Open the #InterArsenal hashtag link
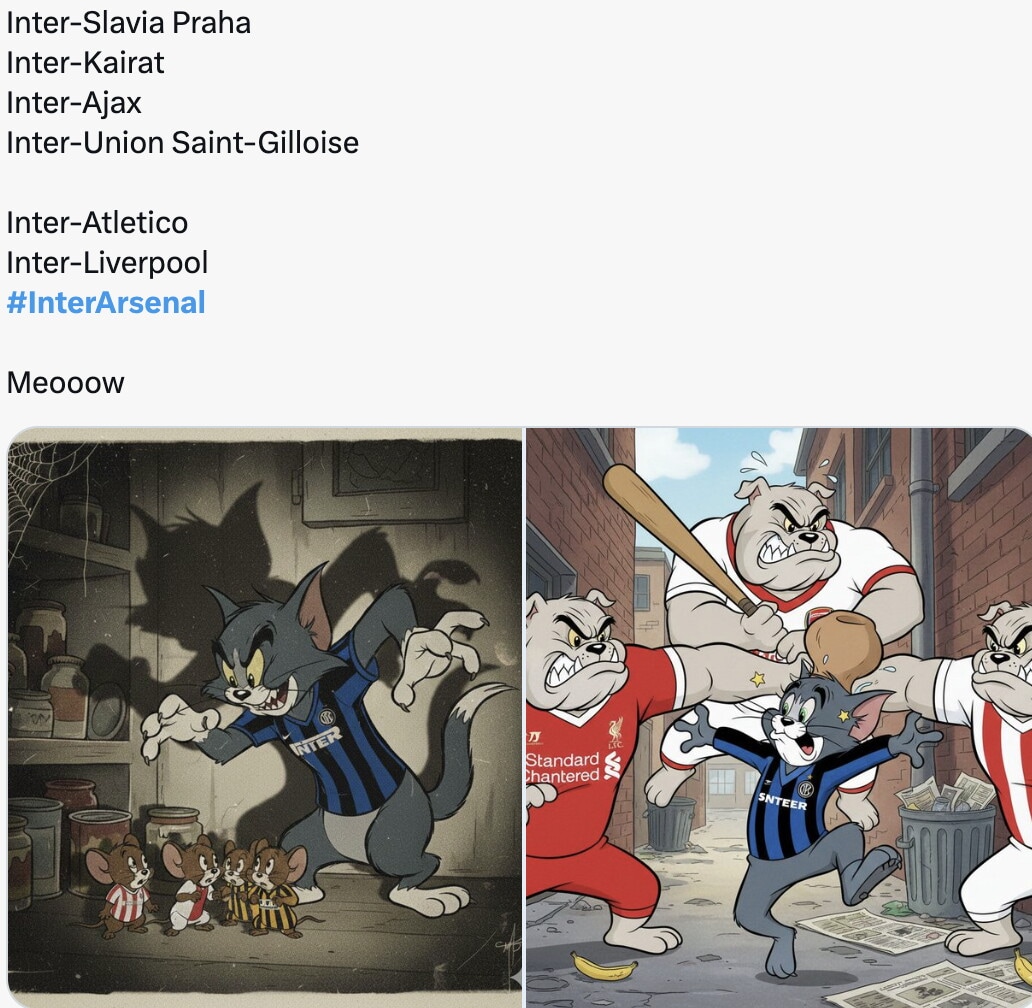The image size is (1032, 1008). click(106, 303)
